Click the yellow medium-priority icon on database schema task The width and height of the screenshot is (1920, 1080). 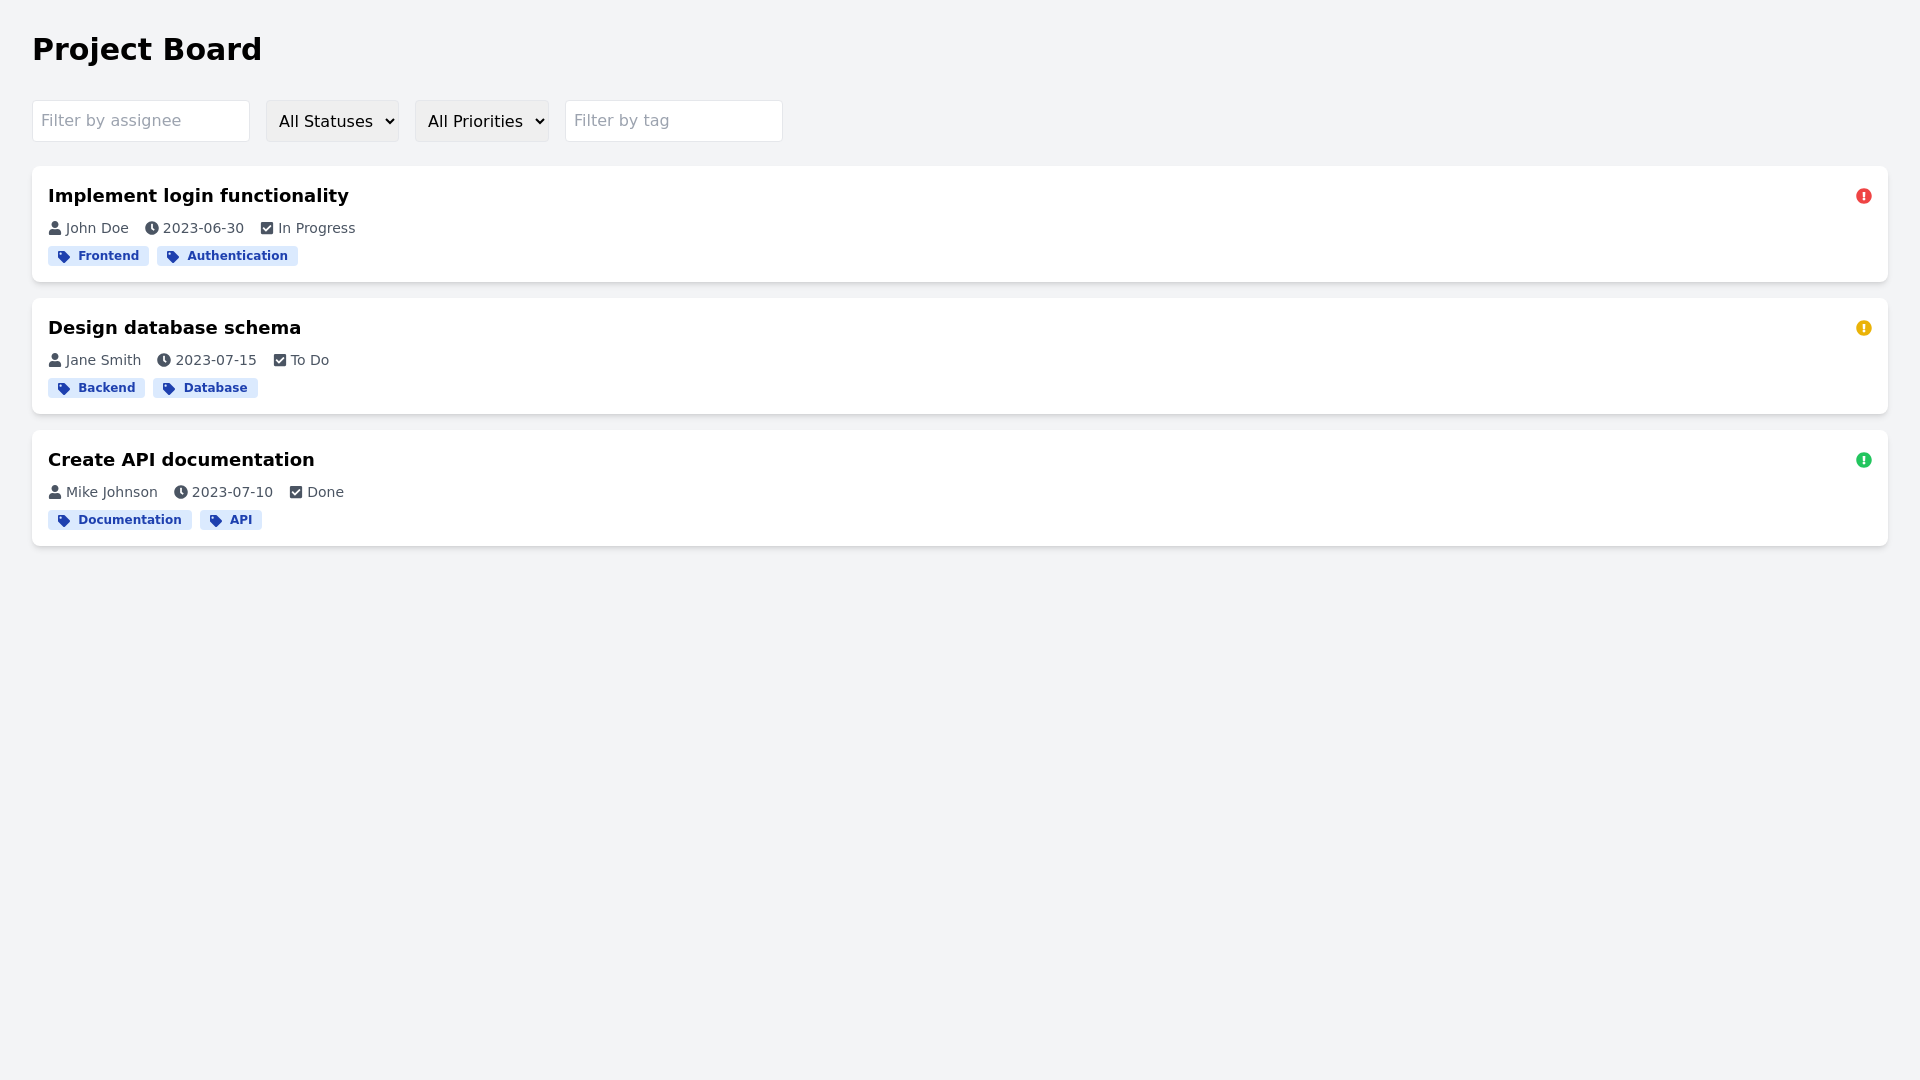coord(1864,328)
